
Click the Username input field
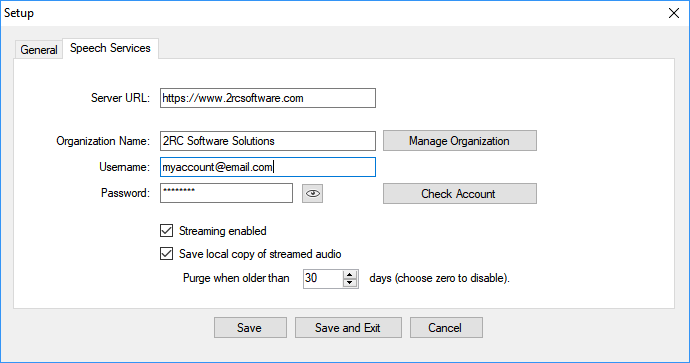pyautogui.click(x=268, y=167)
